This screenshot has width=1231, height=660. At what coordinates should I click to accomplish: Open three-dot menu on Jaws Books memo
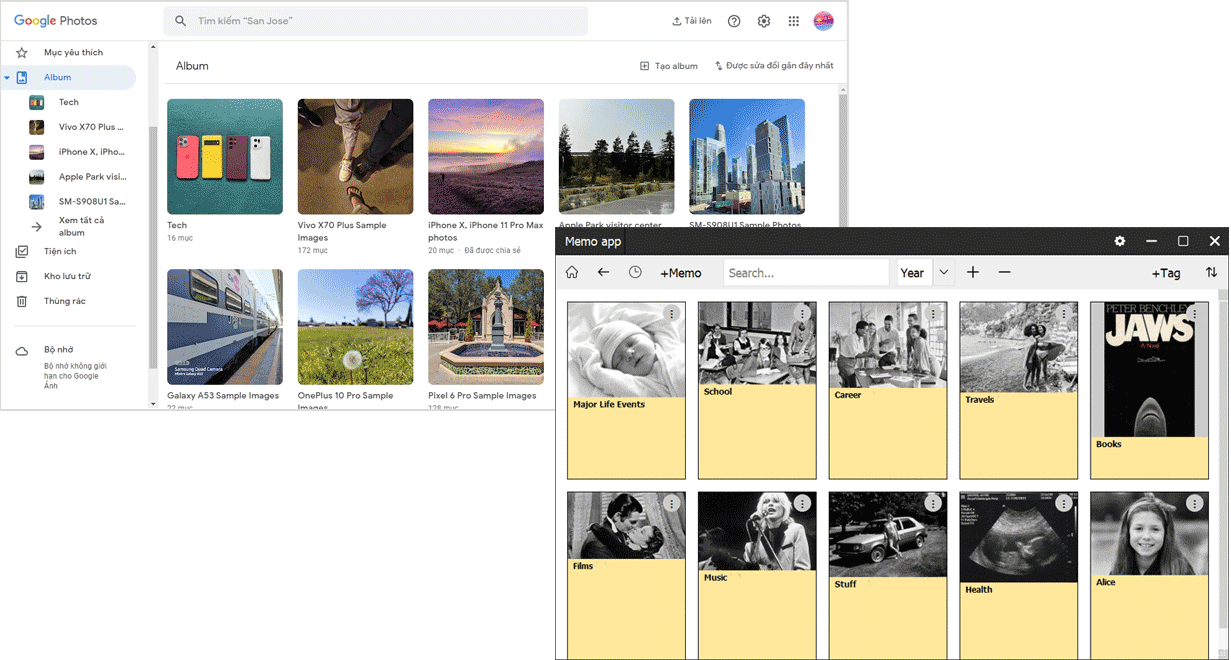tap(1195, 314)
